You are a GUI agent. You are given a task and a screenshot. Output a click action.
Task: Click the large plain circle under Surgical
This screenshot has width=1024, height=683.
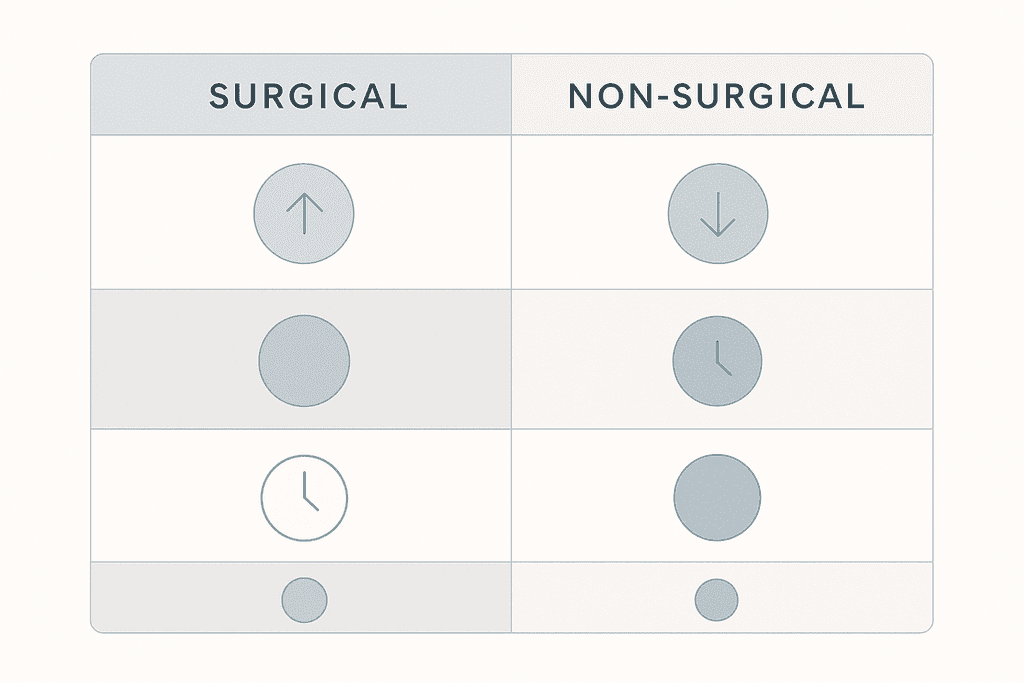pos(304,360)
